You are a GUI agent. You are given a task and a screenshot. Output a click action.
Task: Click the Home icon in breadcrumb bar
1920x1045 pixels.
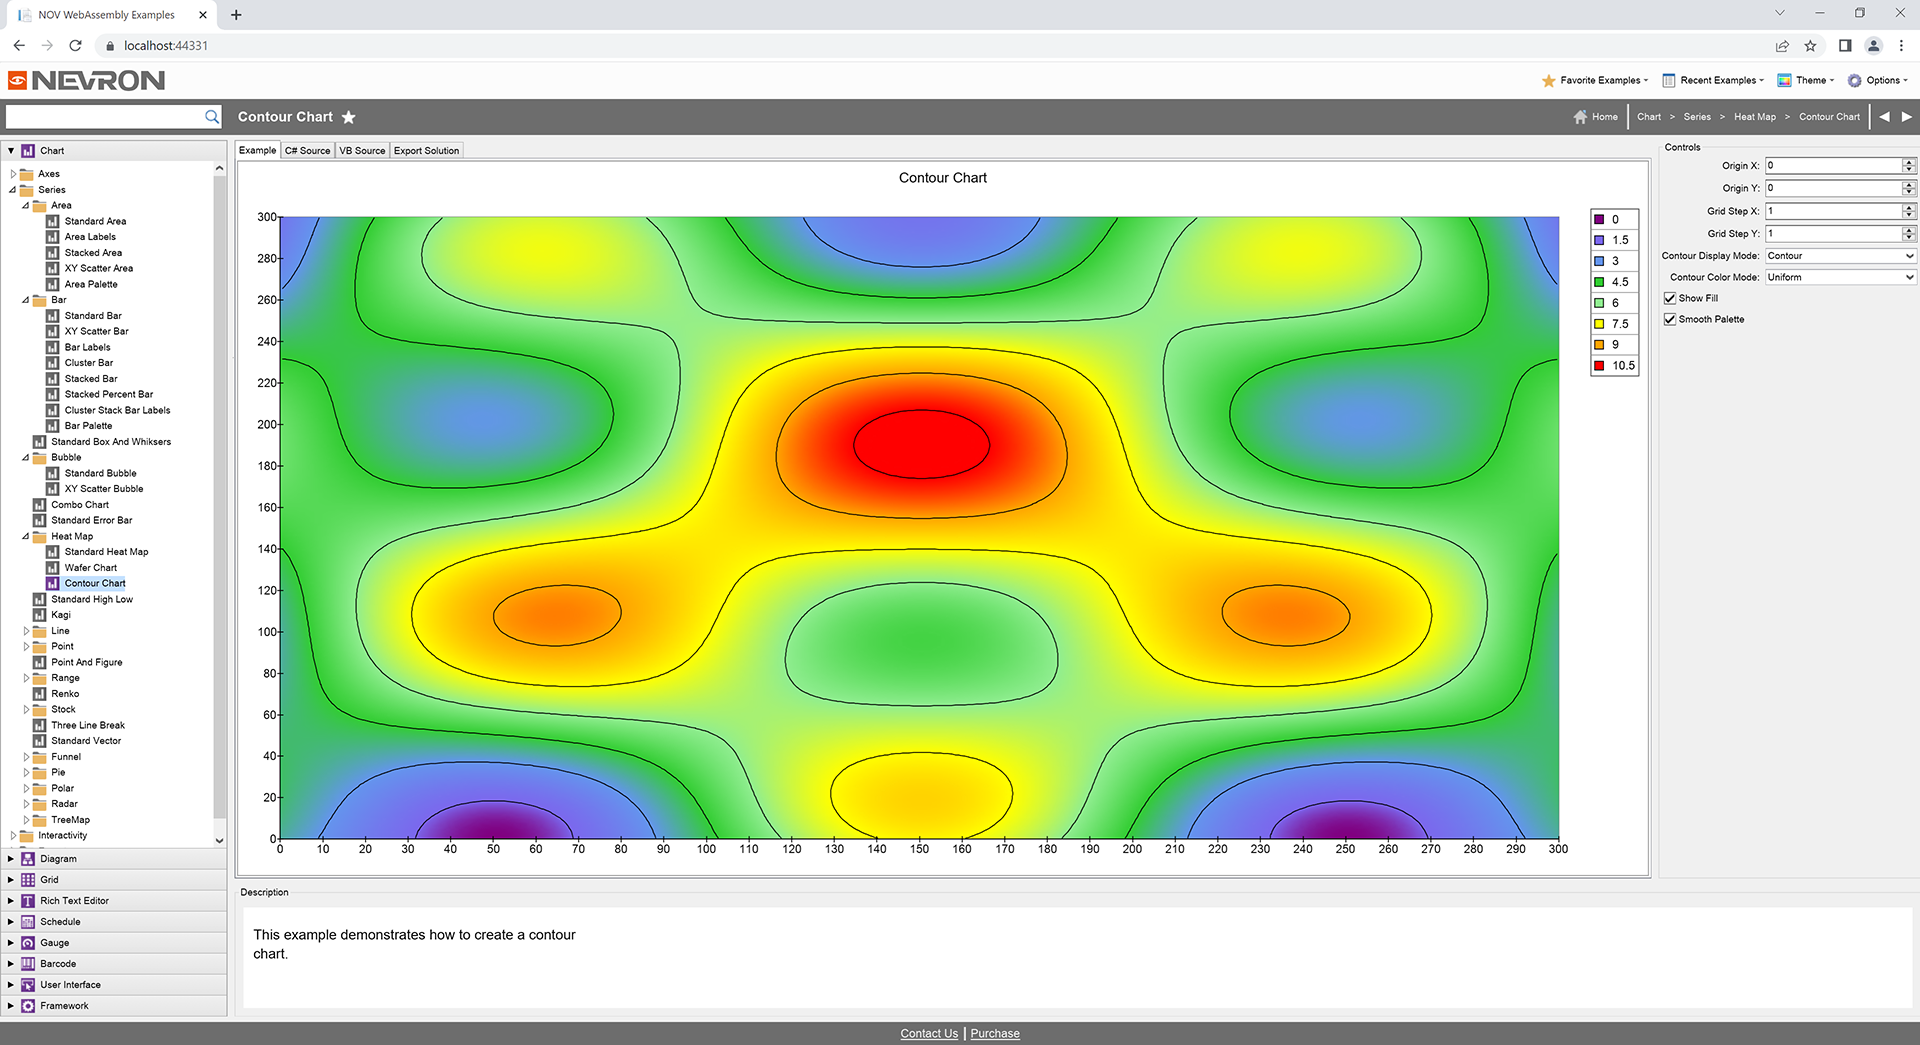pyautogui.click(x=1580, y=117)
